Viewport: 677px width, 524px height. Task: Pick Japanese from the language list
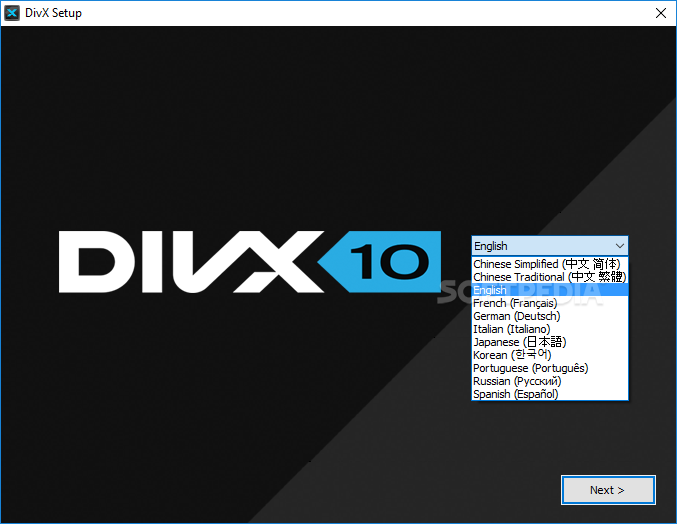tap(550, 342)
